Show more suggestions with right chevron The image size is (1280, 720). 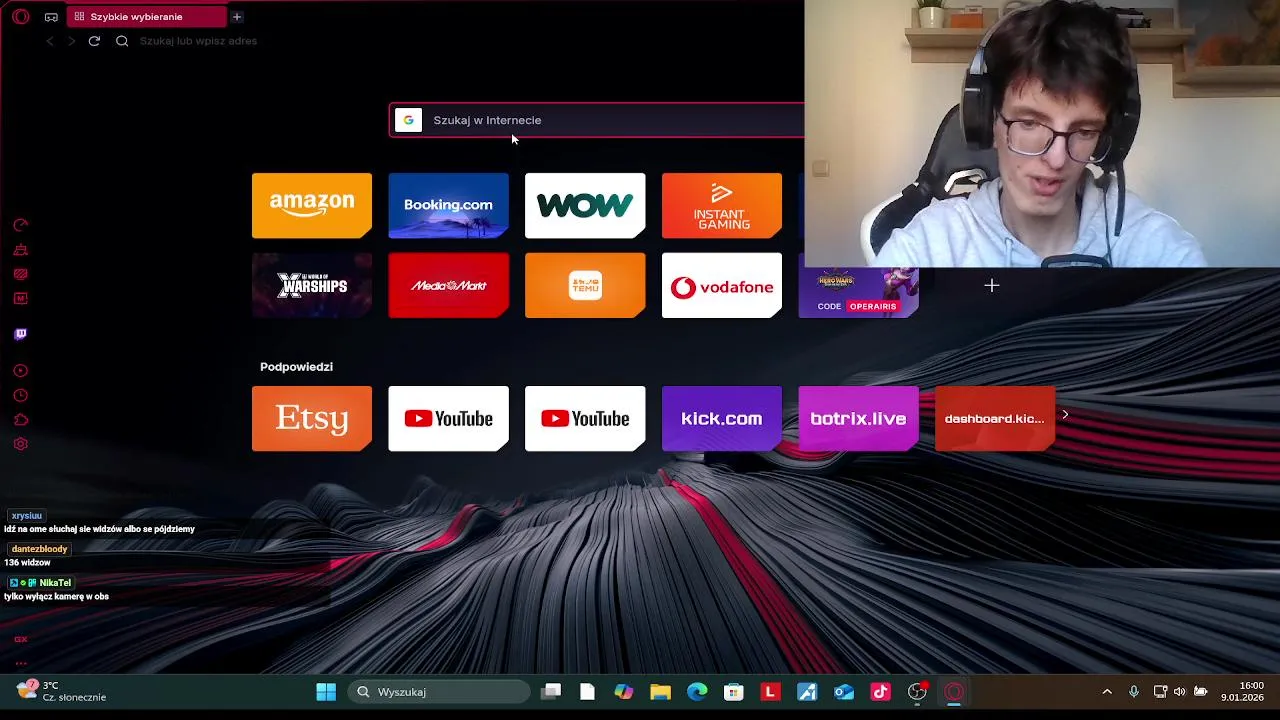[x=1065, y=414]
